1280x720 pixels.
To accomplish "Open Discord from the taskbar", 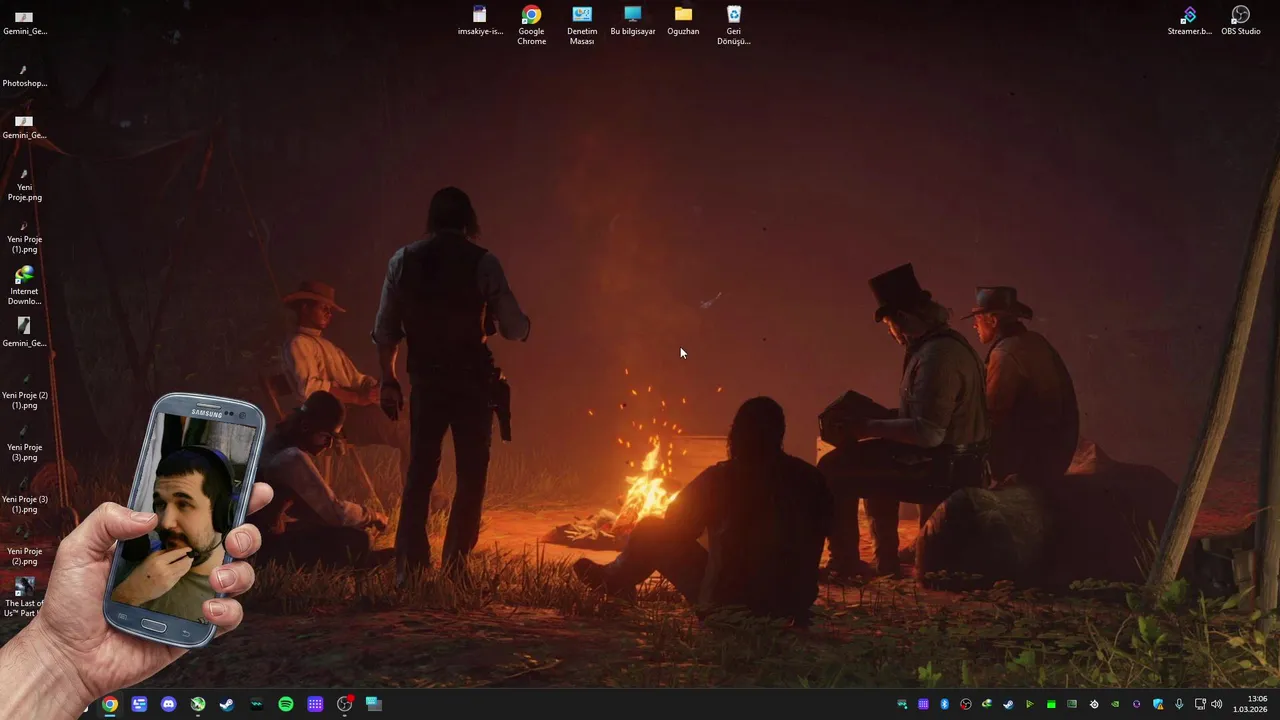I will click(x=168, y=704).
